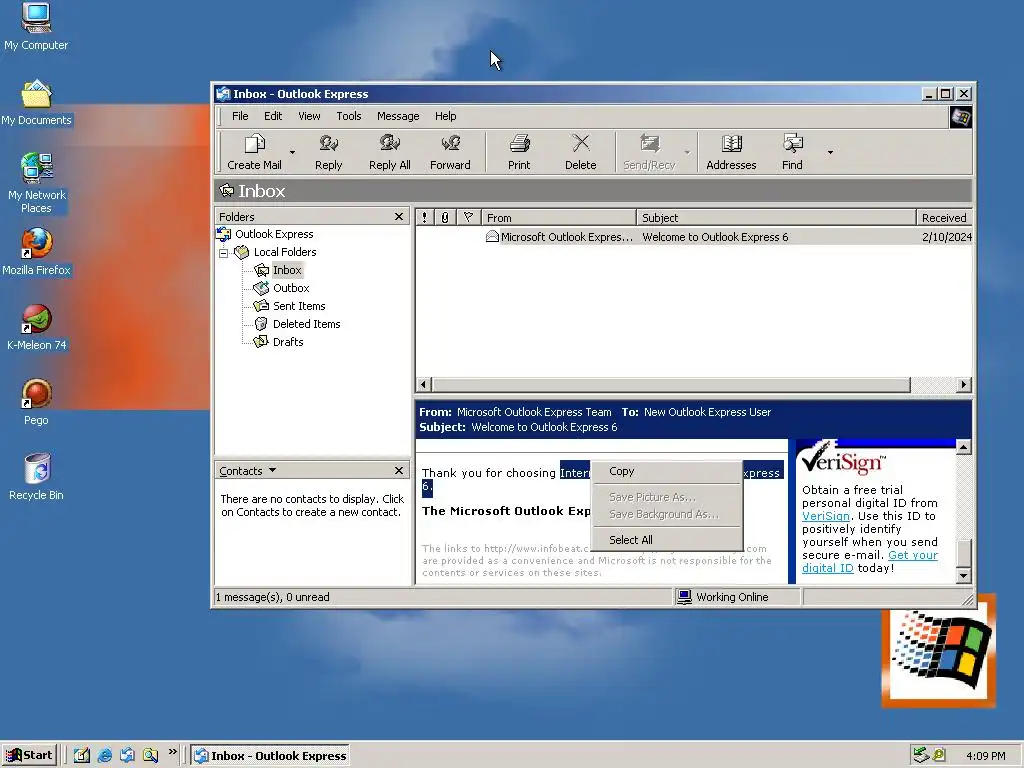
Task: Sort by the Priority column header
Action: point(424,217)
